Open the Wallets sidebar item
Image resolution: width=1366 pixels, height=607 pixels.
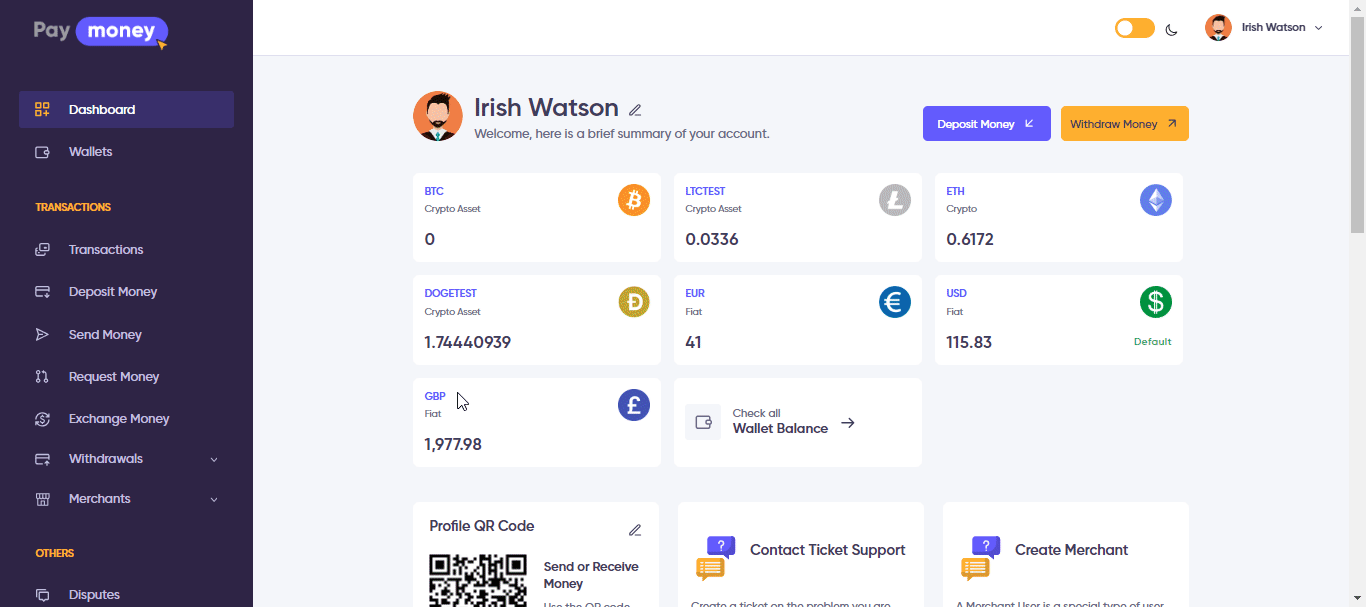(90, 152)
